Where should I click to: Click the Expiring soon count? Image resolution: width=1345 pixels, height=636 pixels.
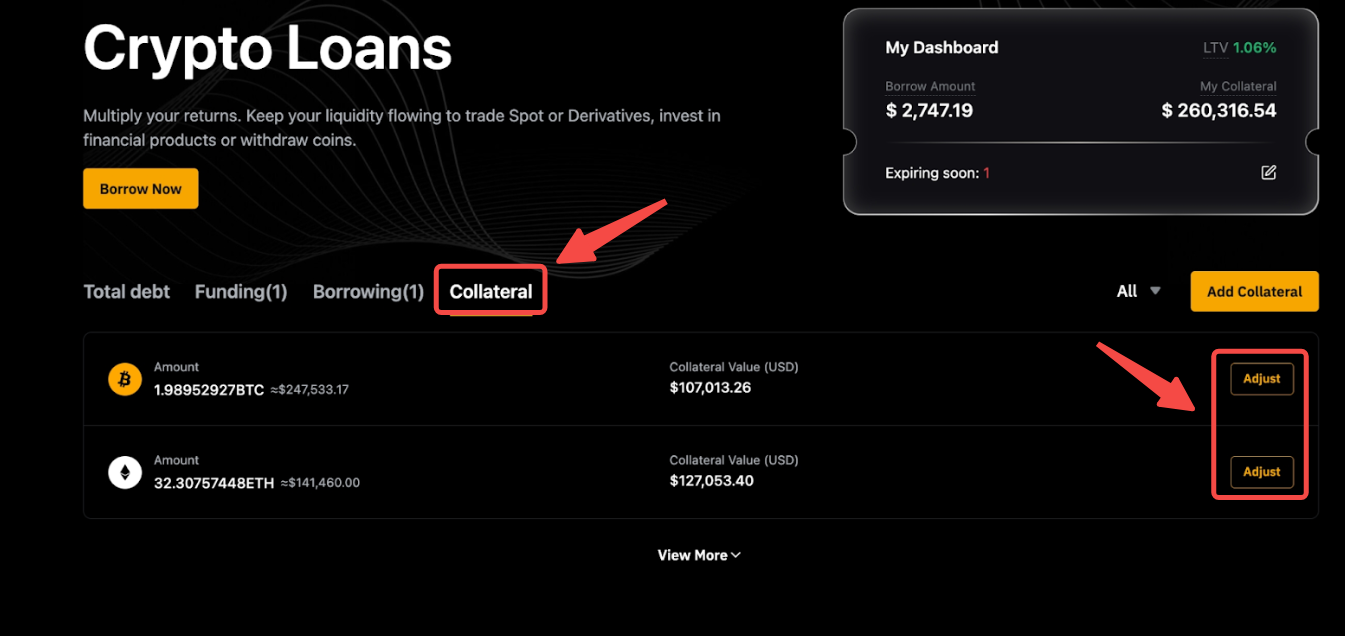986,173
